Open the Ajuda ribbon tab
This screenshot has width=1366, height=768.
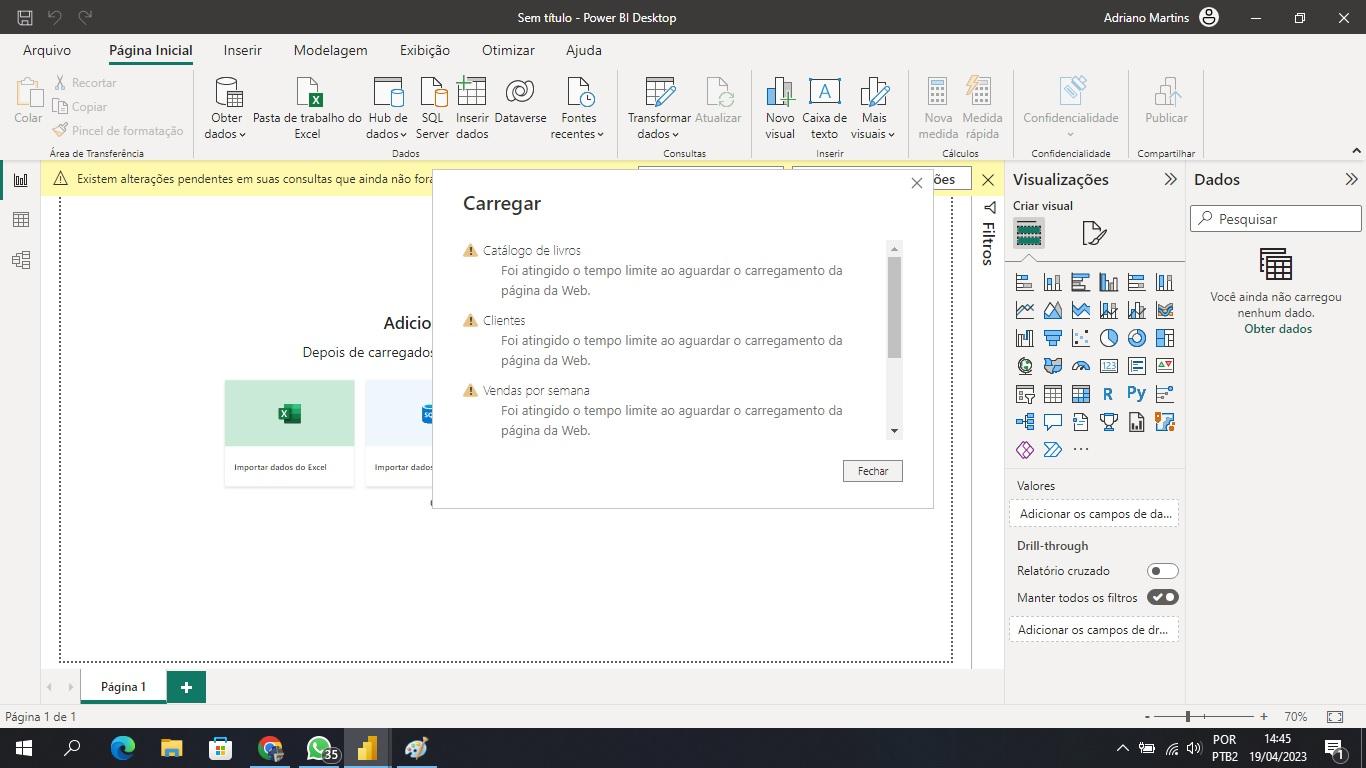[584, 50]
